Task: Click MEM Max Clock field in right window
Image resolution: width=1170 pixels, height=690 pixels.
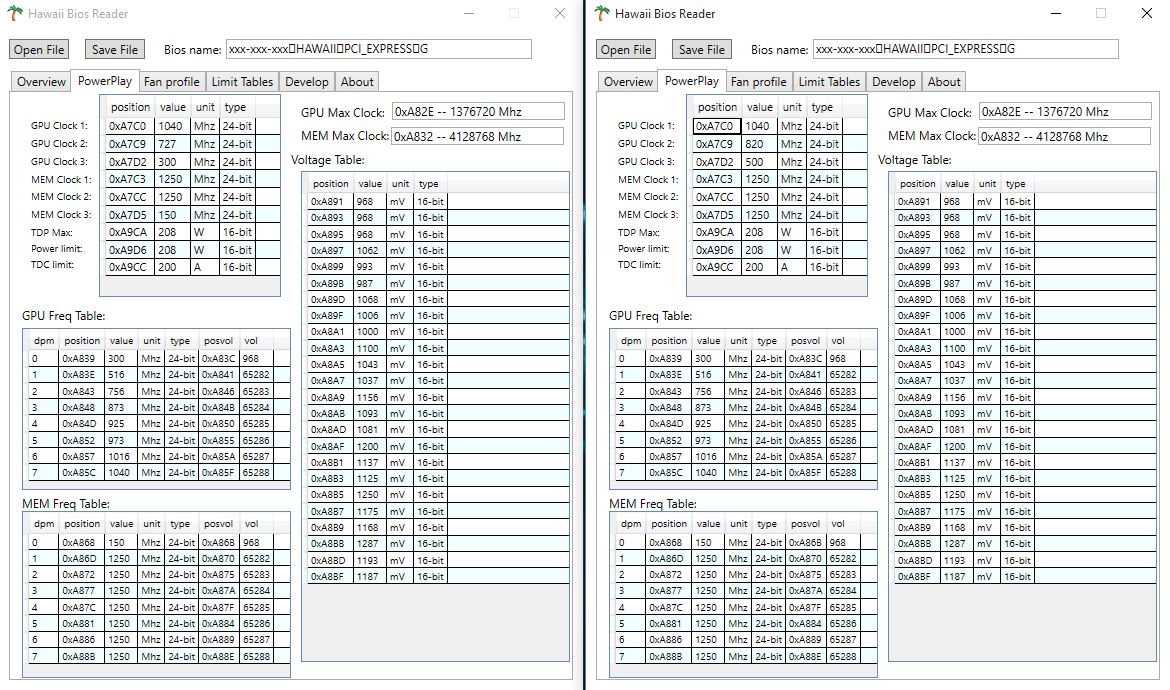Action: tap(1064, 137)
